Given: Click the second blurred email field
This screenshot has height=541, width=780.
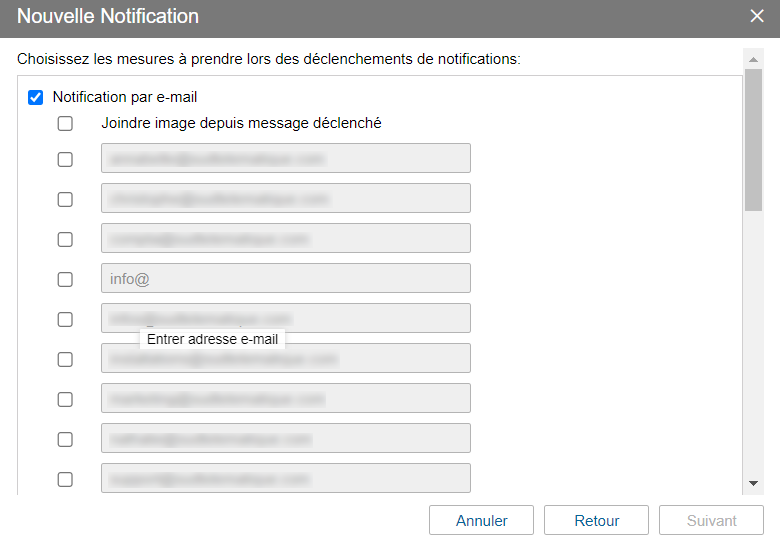Looking at the screenshot, I should pos(286,198).
